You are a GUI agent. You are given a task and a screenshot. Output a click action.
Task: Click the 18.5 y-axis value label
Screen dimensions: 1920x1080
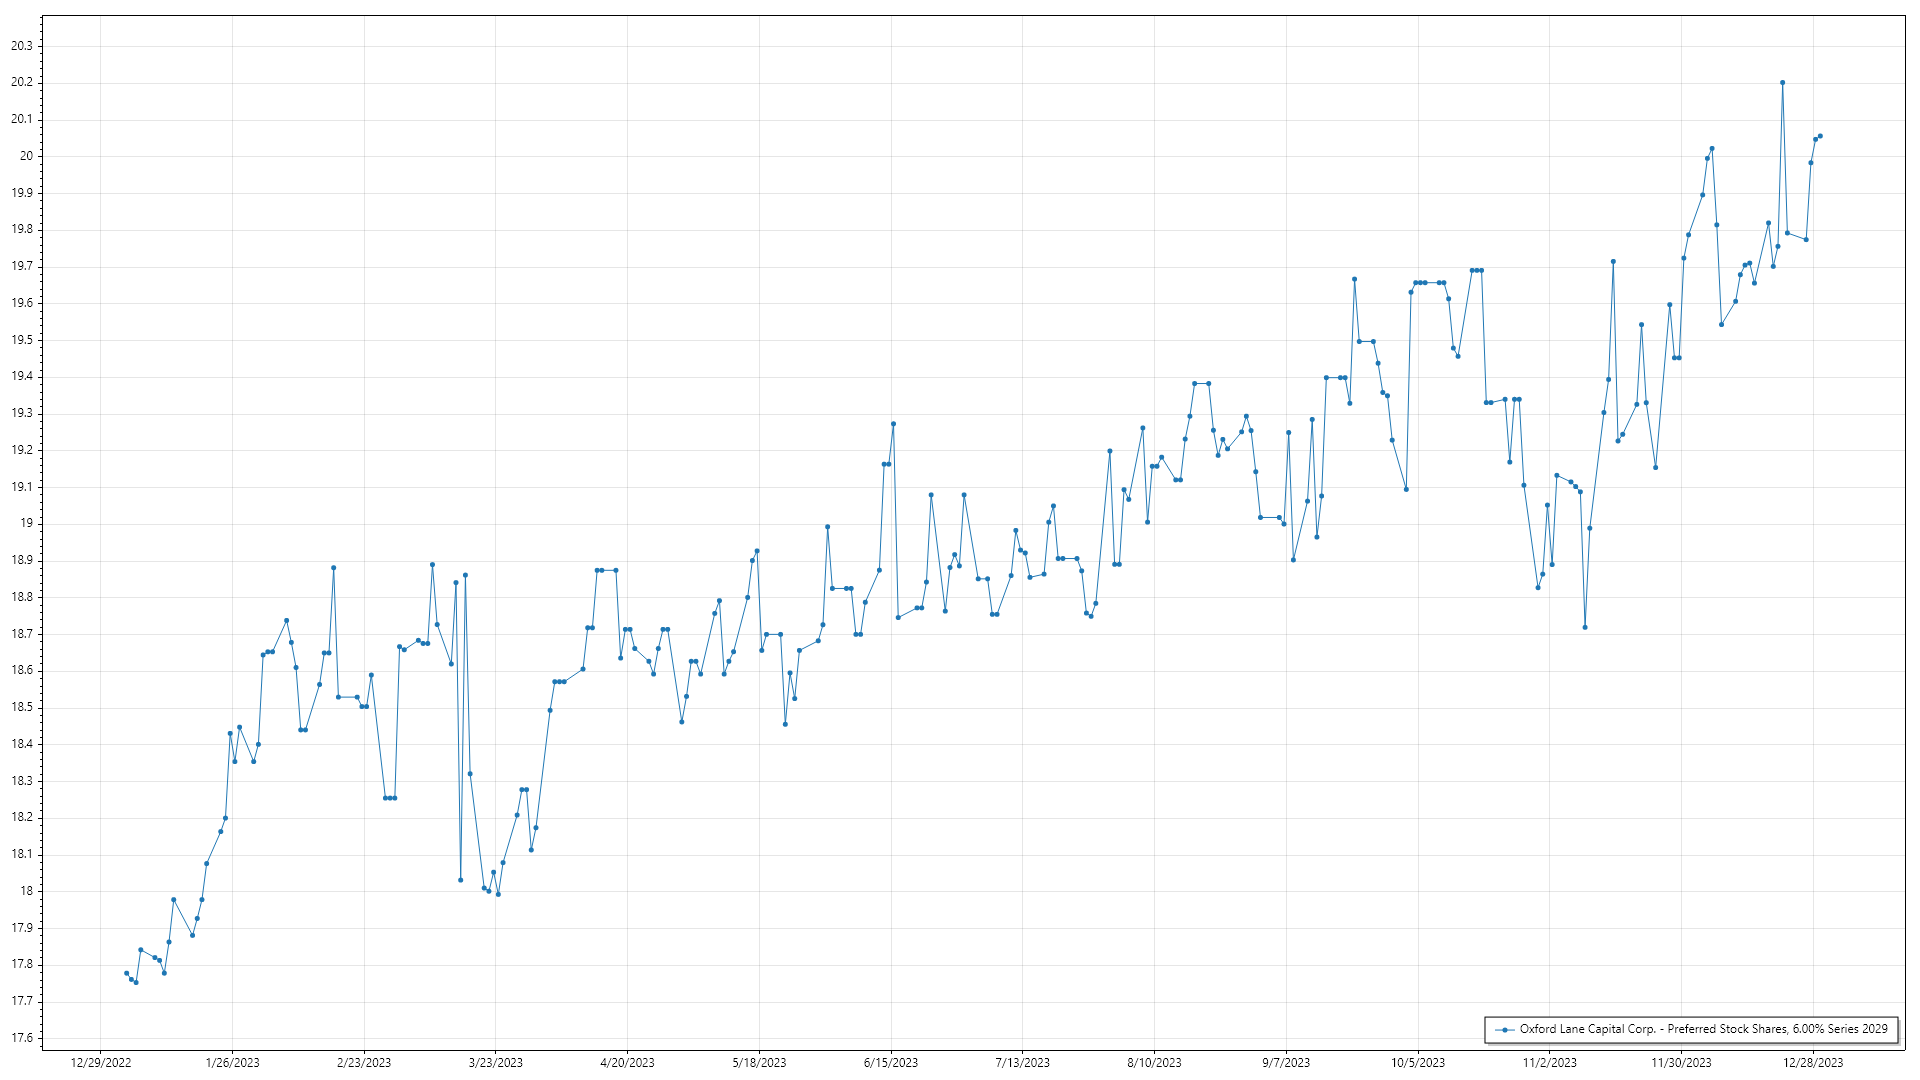click(x=22, y=707)
